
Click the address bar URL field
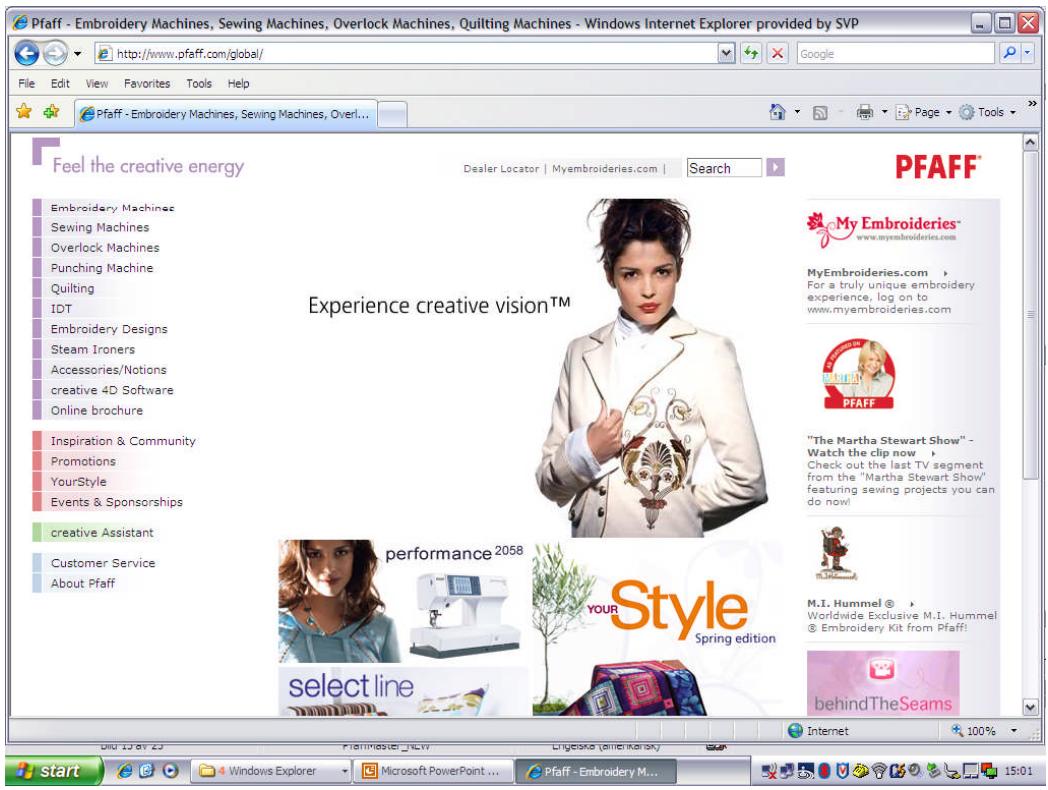click(405, 53)
